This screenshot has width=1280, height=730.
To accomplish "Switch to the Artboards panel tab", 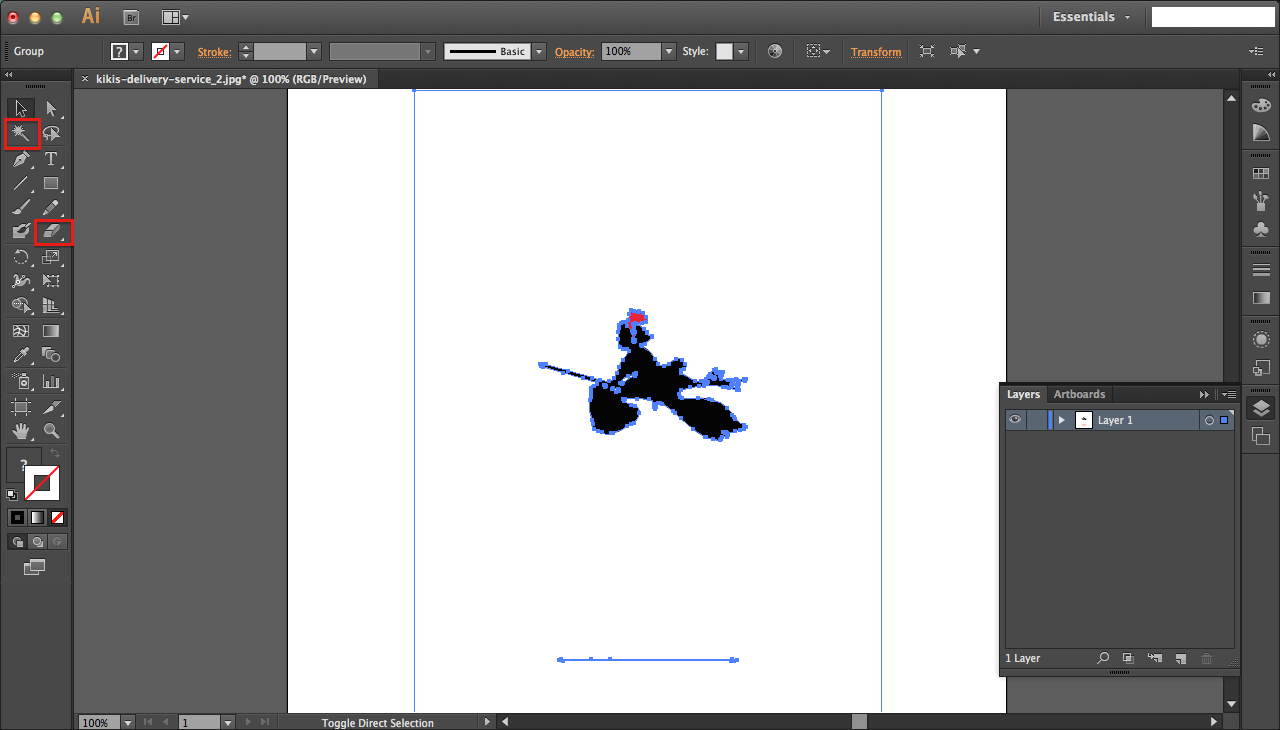I will [x=1079, y=394].
